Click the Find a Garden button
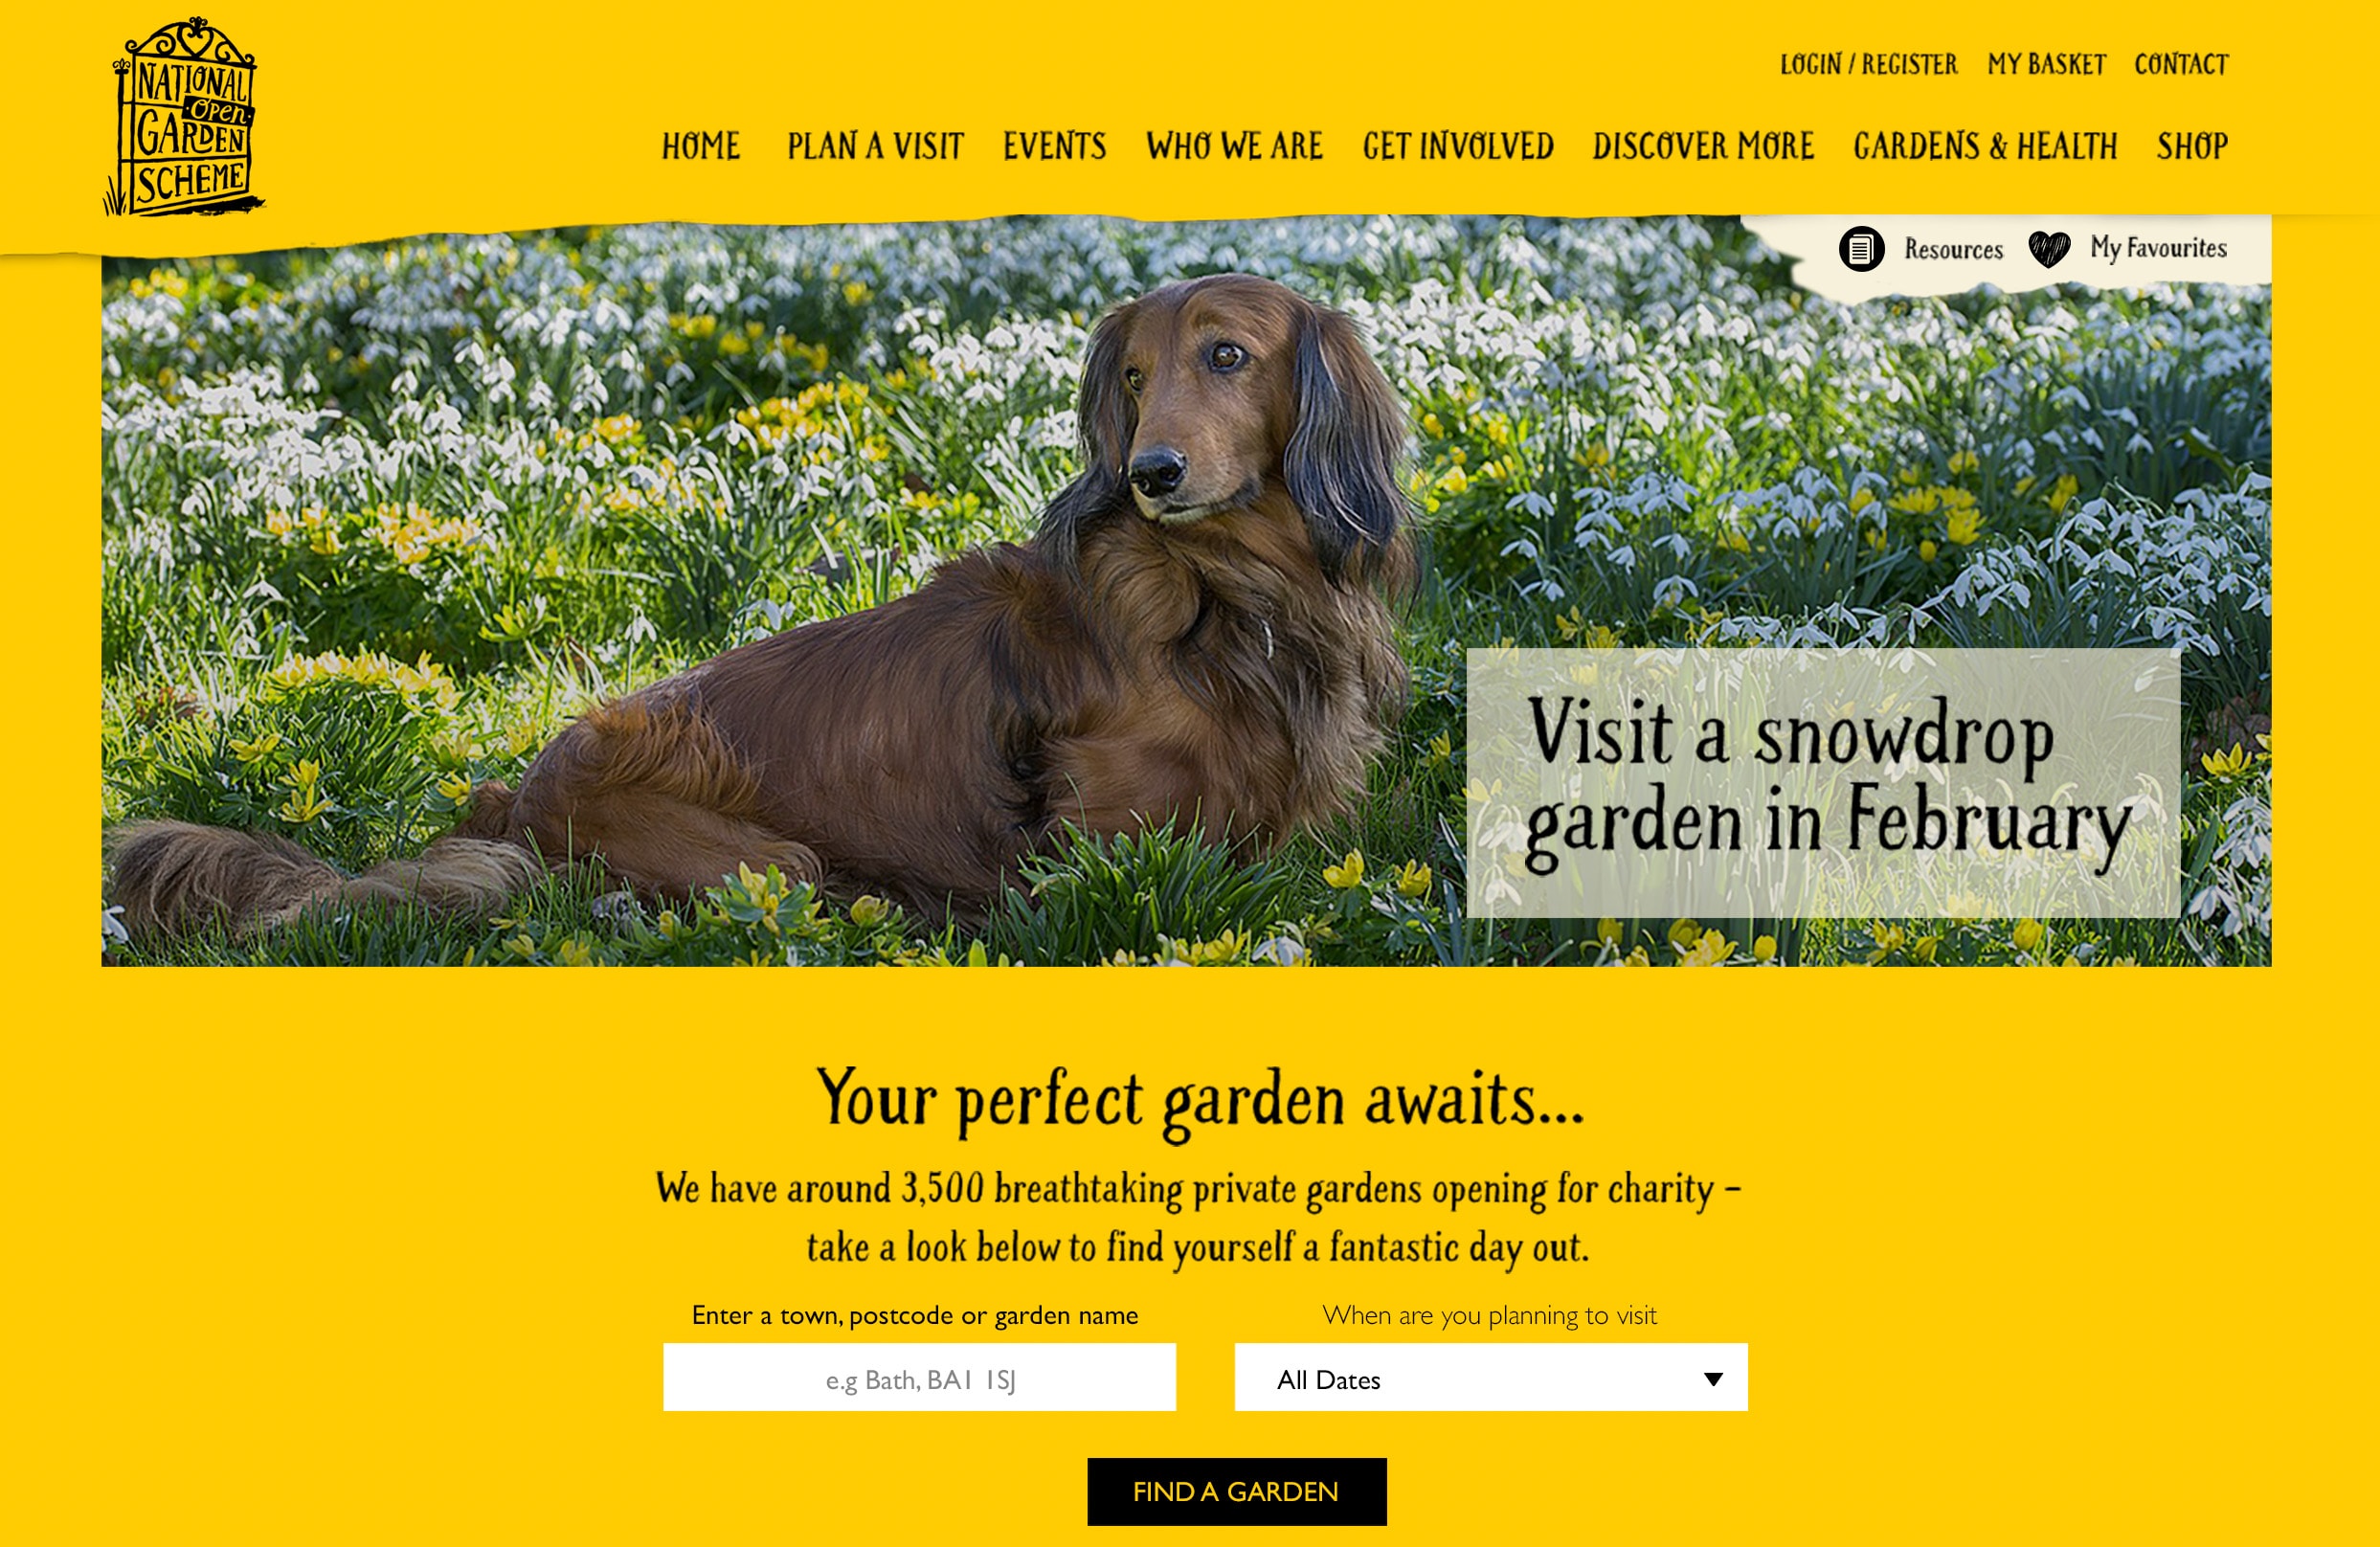The width and height of the screenshot is (2380, 1547). coord(1237,1491)
